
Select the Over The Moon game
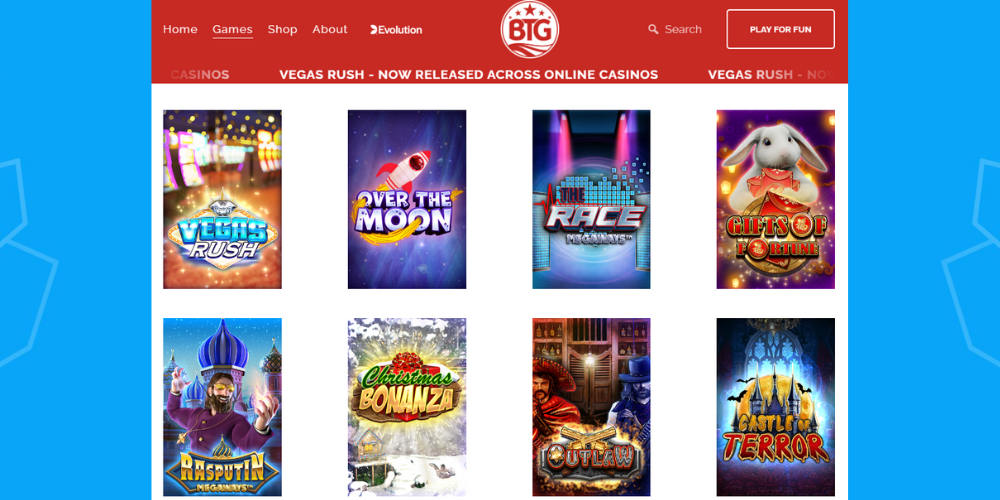point(407,200)
